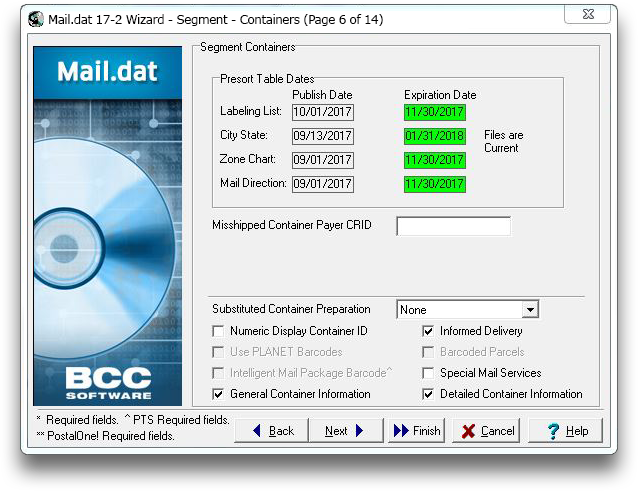The image size is (638, 491).
Task: Close the wizard window with X button
Action: [587, 15]
